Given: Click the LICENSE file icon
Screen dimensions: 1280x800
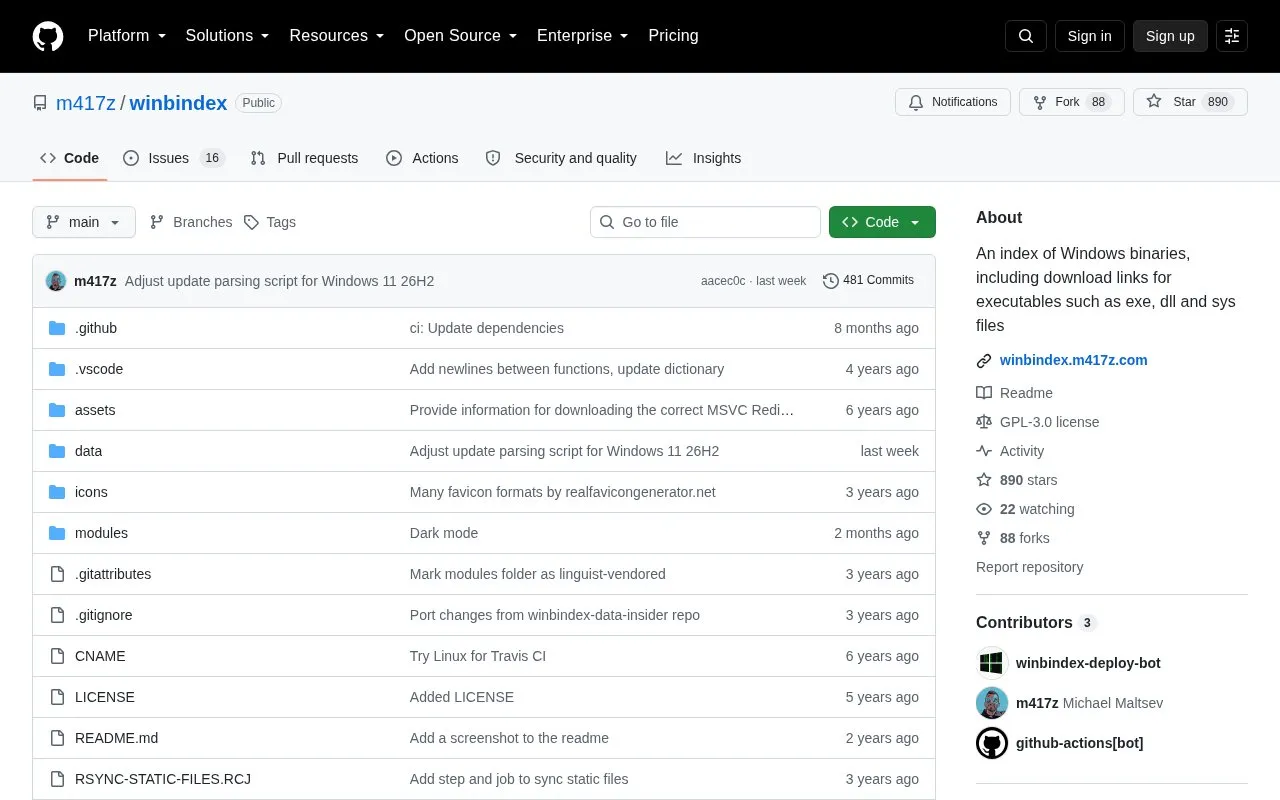Looking at the screenshot, I should point(57,697).
